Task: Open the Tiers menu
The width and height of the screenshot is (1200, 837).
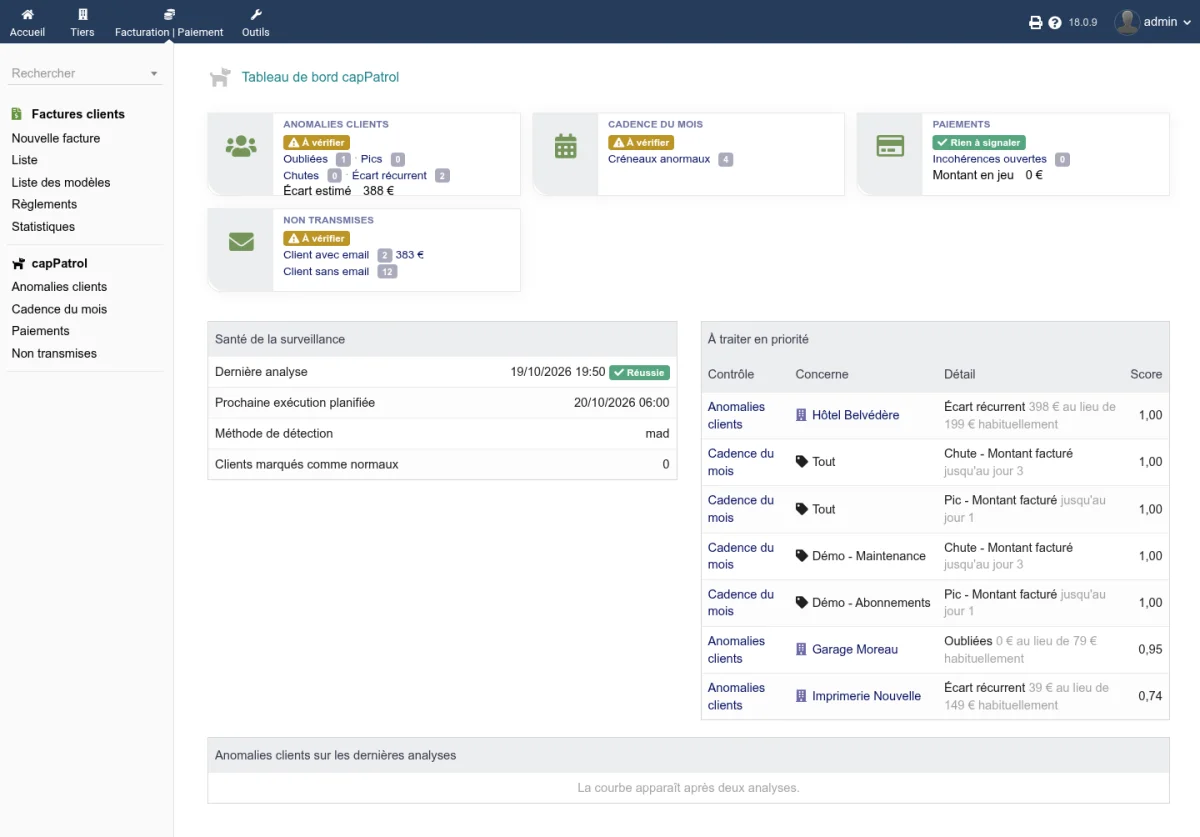Action: point(82,22)
